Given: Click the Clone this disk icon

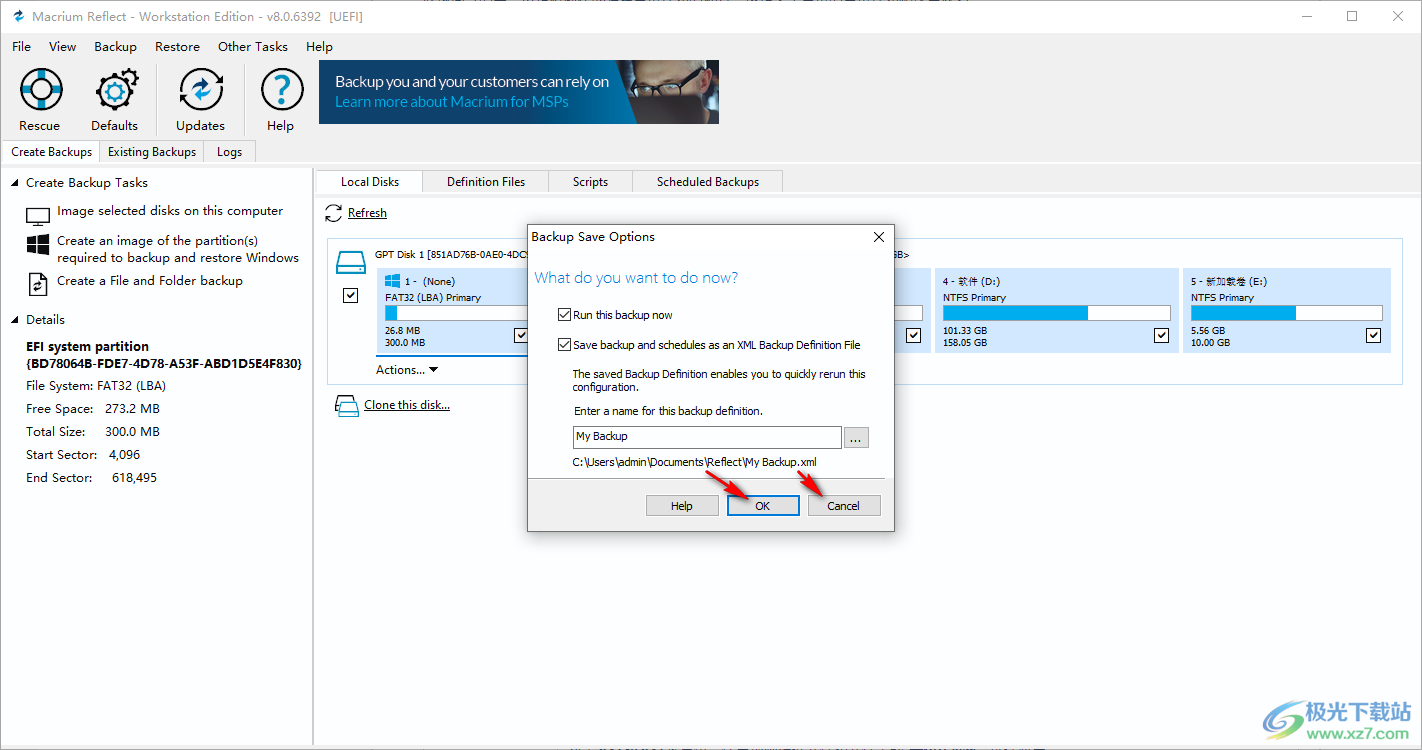Looking at the screenshot, I should 346,405.
